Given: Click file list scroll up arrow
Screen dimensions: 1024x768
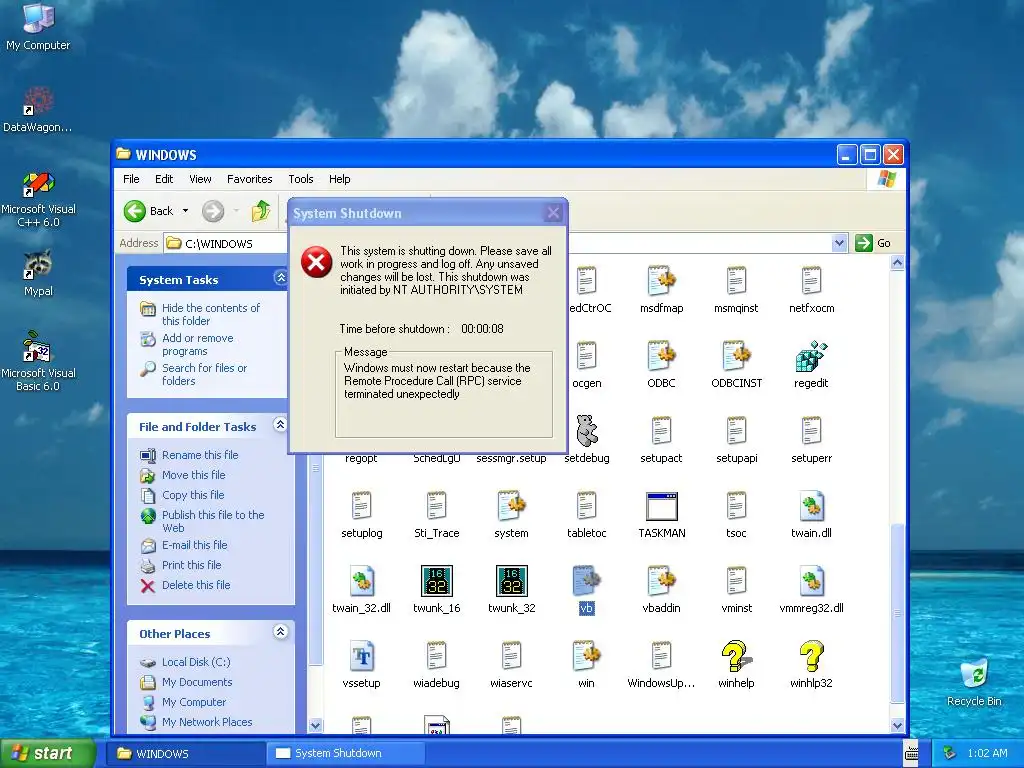Looking at the screenshot, I should click(897, 263).
